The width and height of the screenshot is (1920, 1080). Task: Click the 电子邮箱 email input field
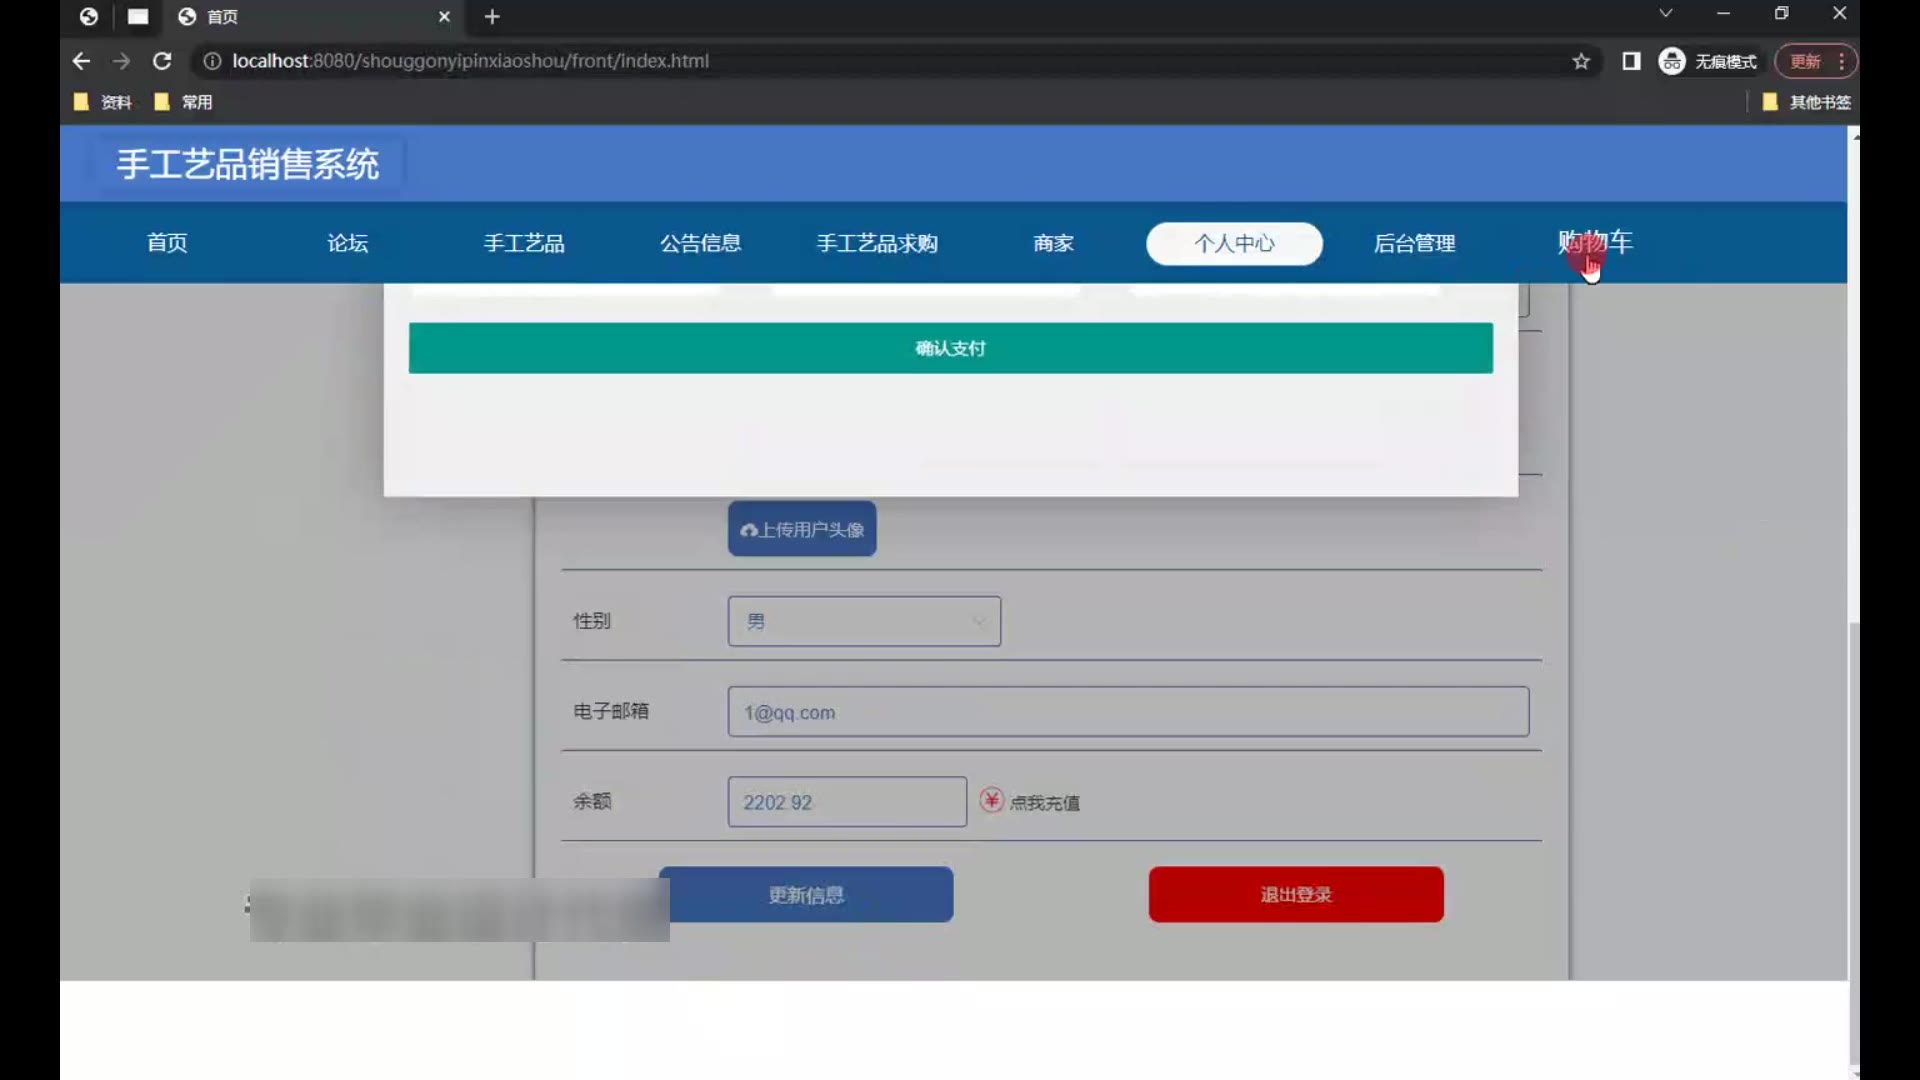[x=1128, y=712]
